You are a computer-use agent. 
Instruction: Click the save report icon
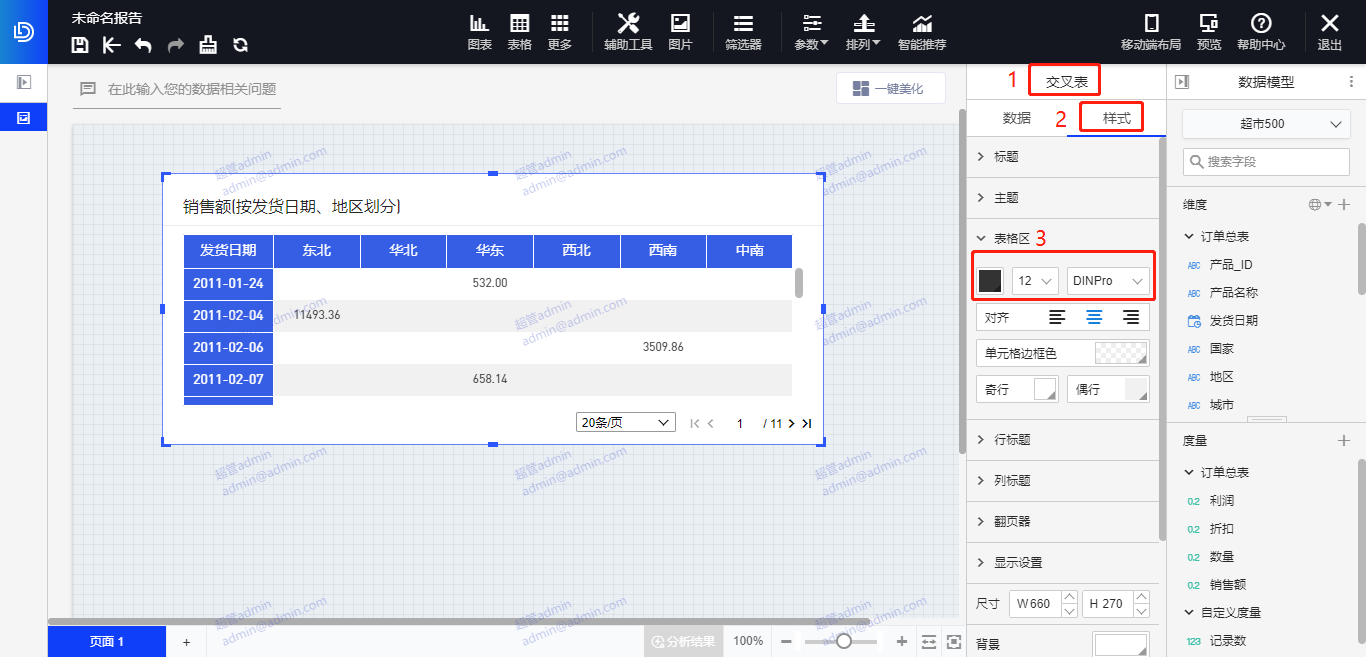coord(81,44)
